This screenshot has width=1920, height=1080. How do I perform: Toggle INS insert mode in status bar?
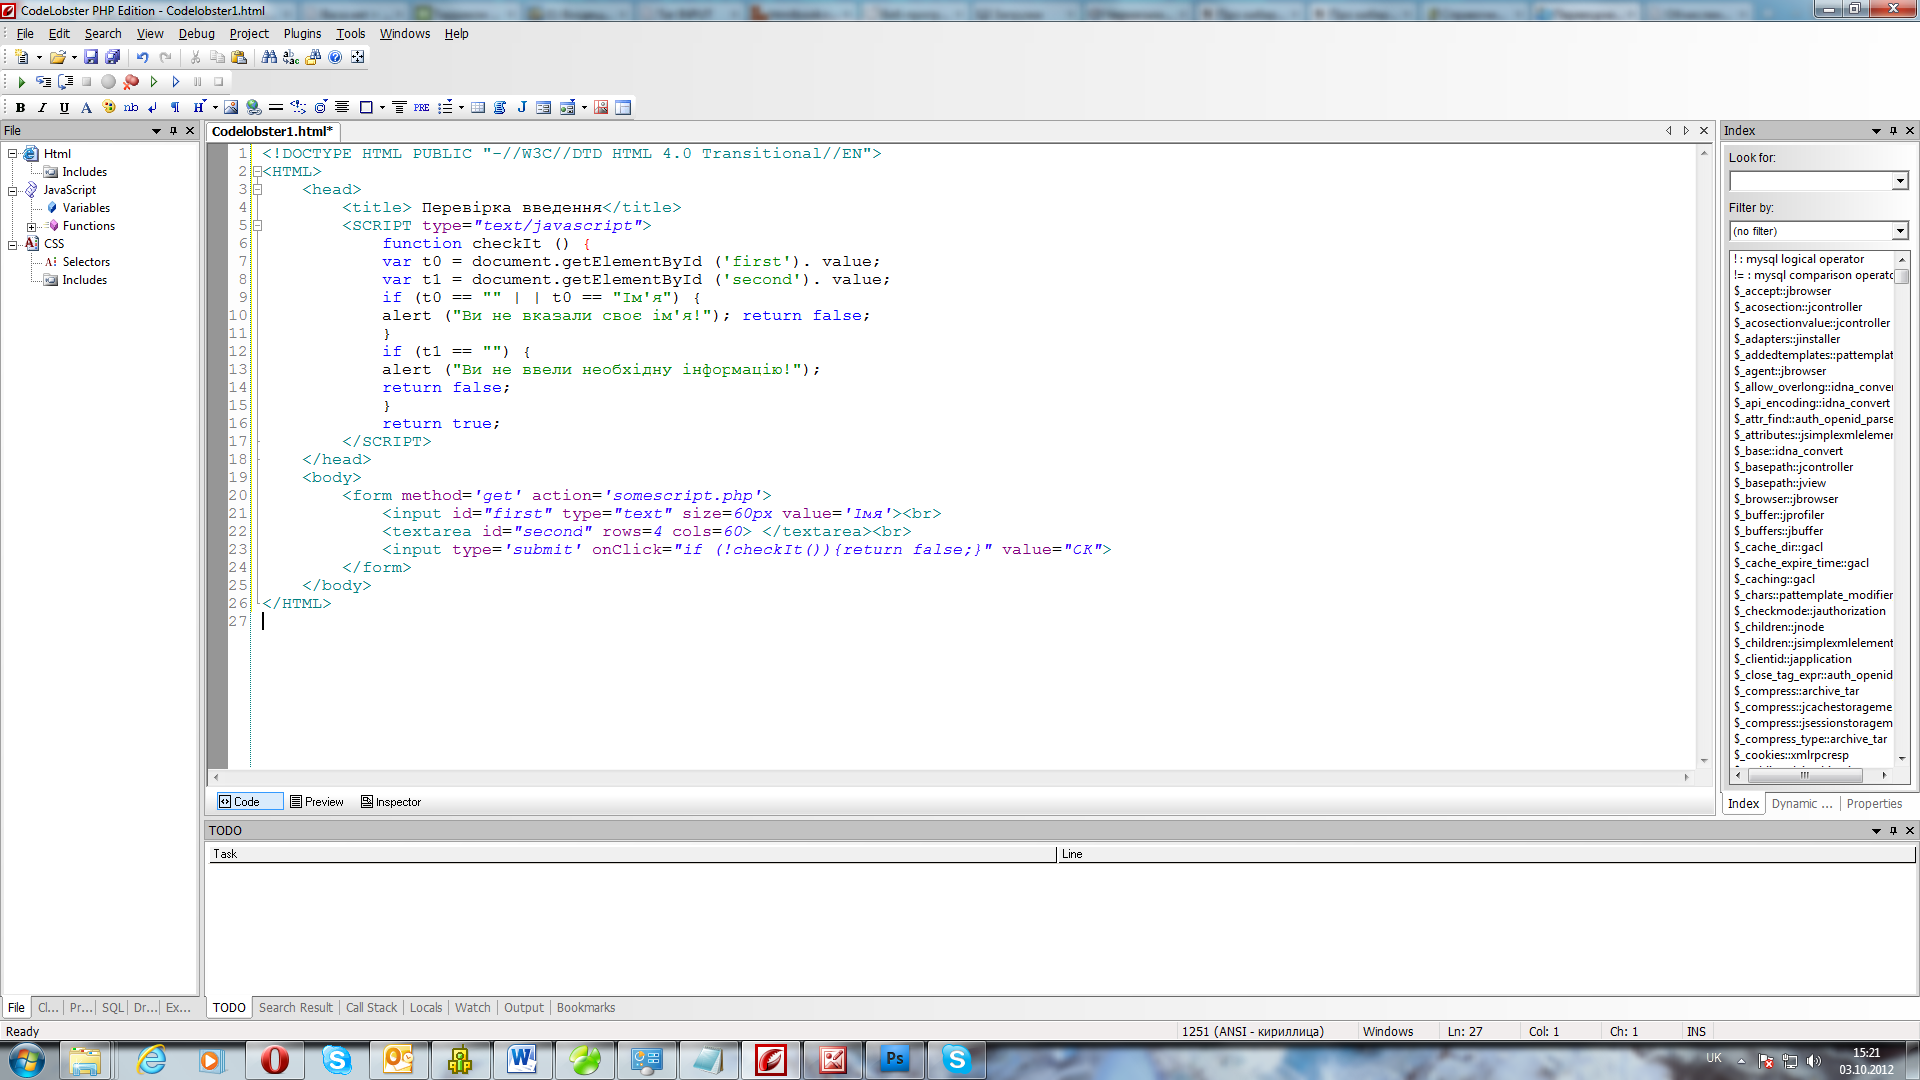pyautogui.click(x=1696, y=1031)
